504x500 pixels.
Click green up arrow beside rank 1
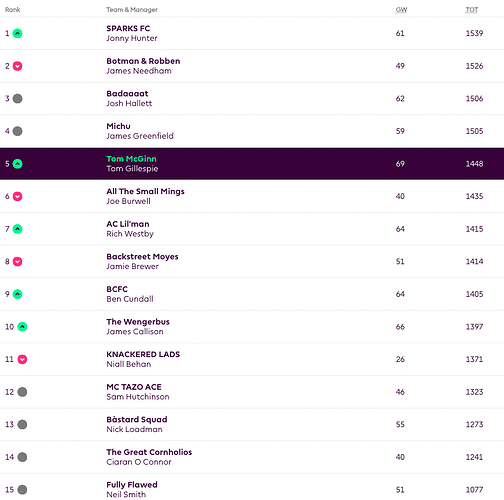17,33
